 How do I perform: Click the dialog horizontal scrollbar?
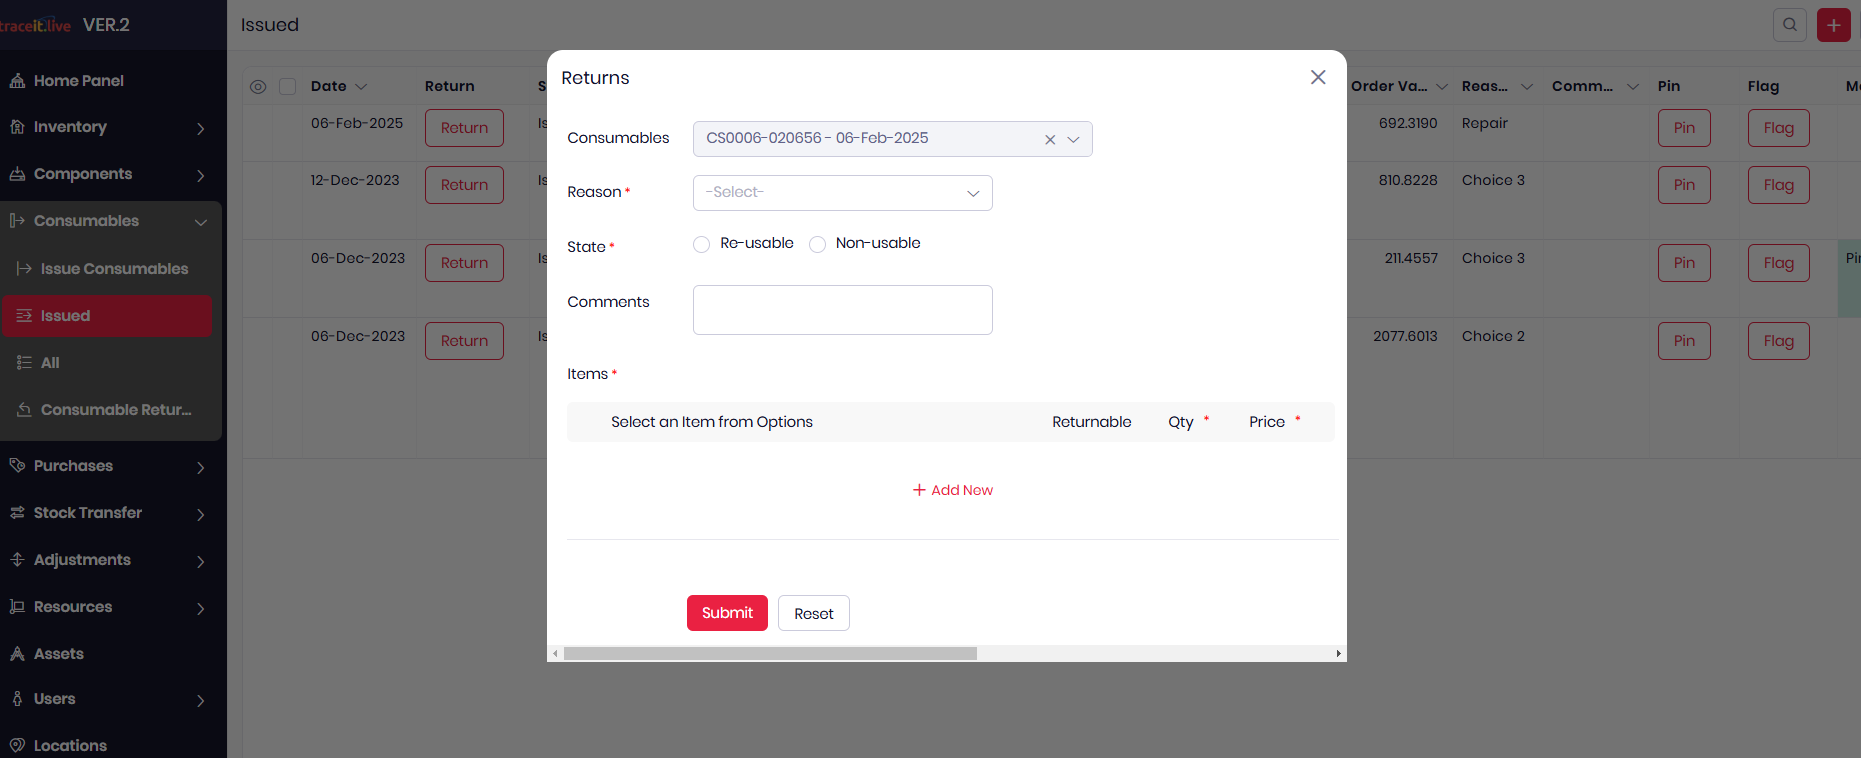tap(770, 654)
